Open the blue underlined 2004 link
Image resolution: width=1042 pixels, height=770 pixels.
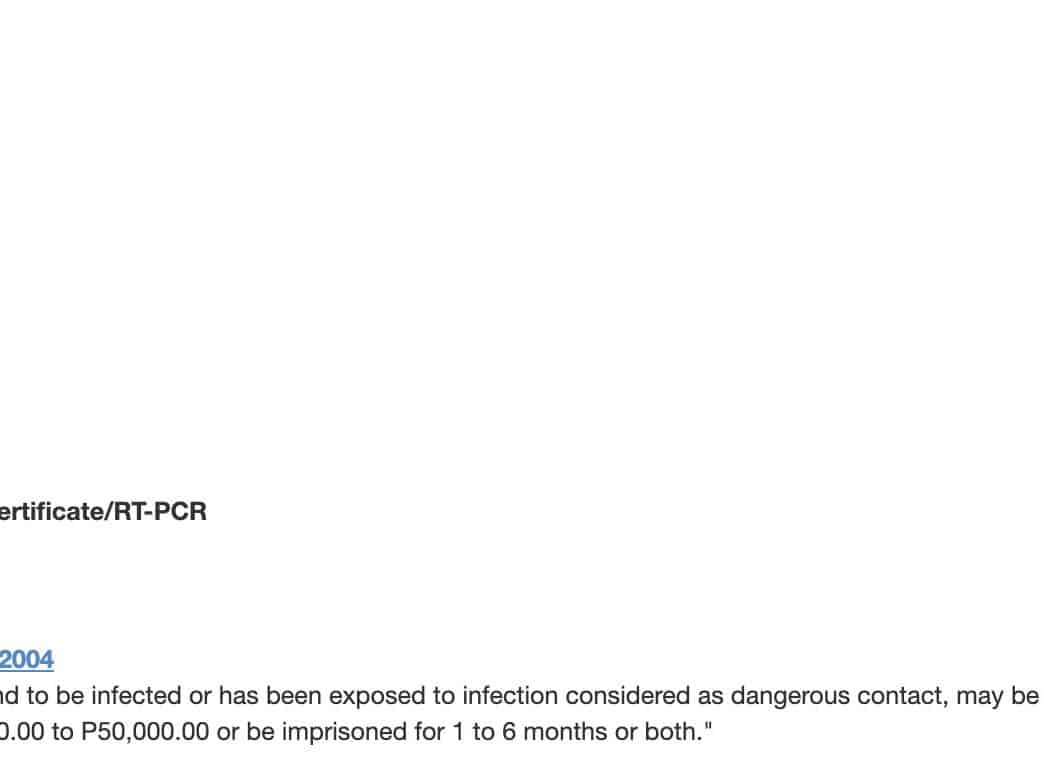(x=27, y=660)
